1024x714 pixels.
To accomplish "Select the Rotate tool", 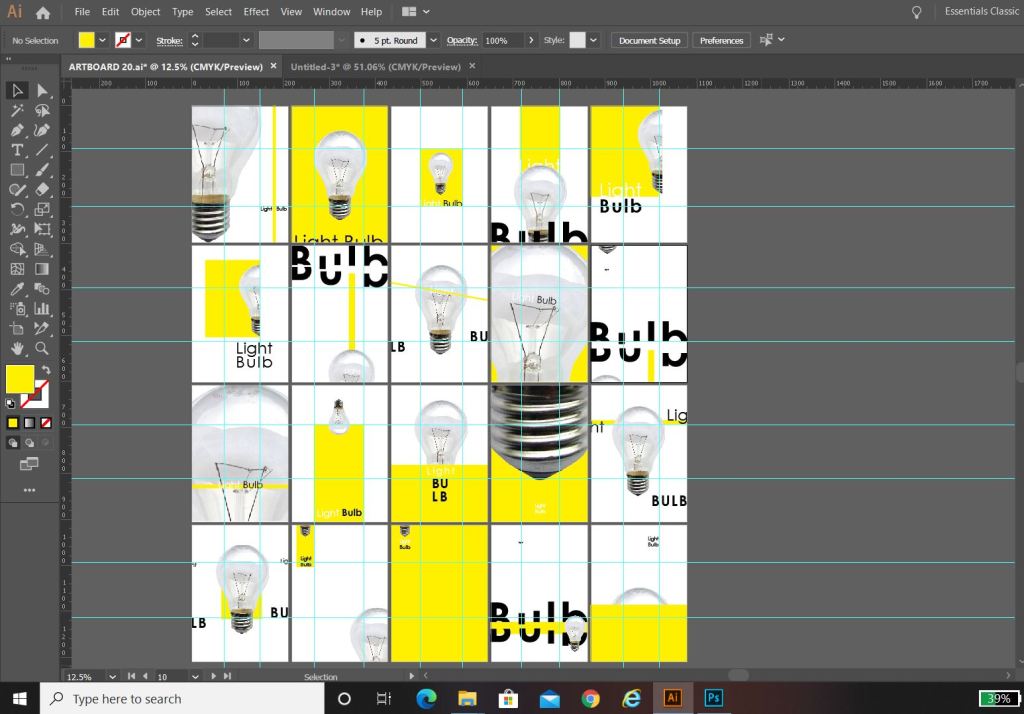I will [17, 209].
